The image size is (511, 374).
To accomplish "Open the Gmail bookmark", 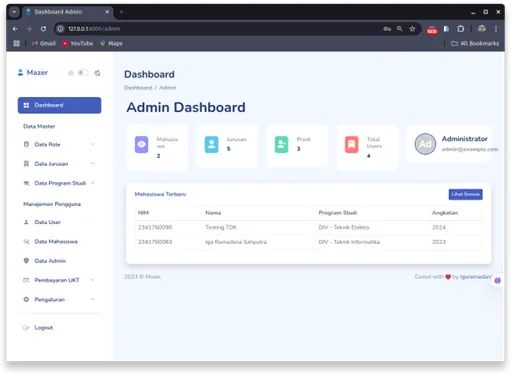I will (44, 43).
